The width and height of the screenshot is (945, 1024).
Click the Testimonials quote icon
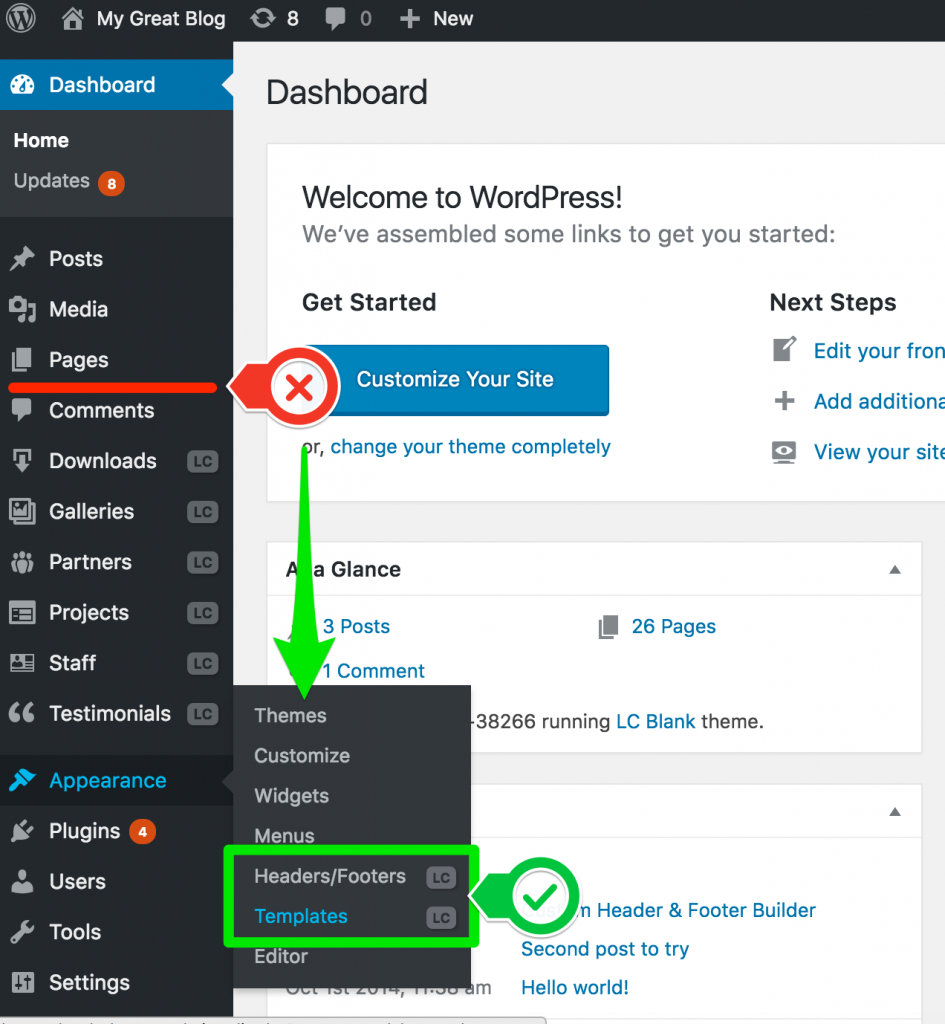(x=22, y=712)
